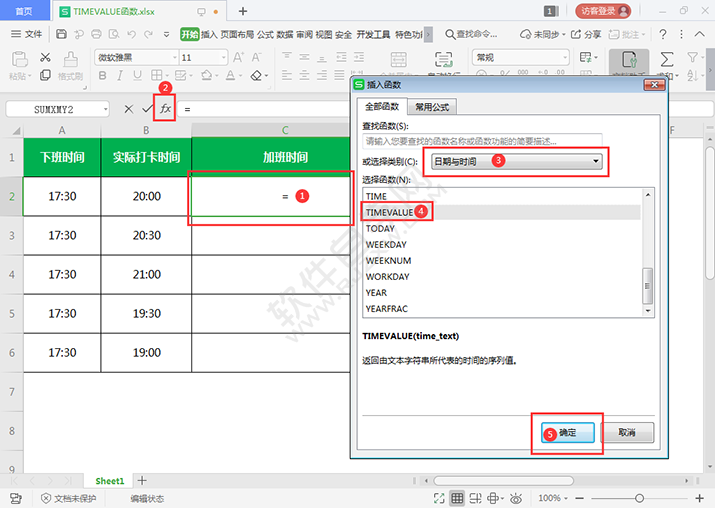Screen dimensions: 715x508
Task: Switch to the 数据 ribbon tab
Action: click(285, 34)
